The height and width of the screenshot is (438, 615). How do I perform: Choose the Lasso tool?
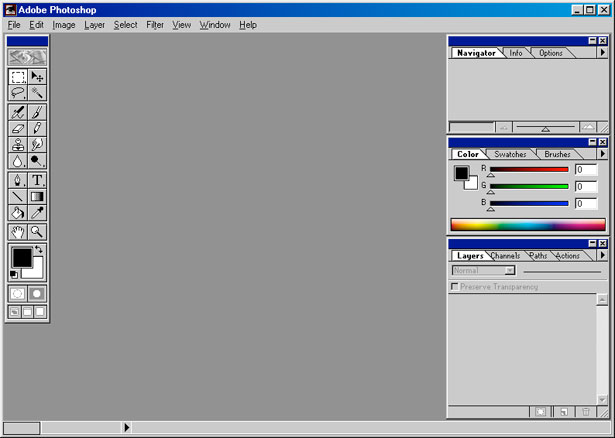[x=18, y=93]
